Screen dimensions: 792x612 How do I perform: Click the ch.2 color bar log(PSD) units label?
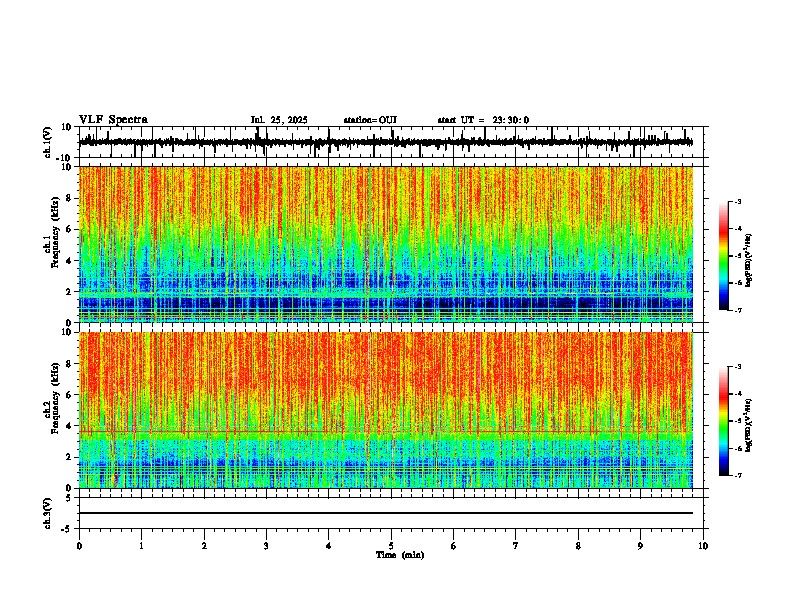click(x=749, y=425)
